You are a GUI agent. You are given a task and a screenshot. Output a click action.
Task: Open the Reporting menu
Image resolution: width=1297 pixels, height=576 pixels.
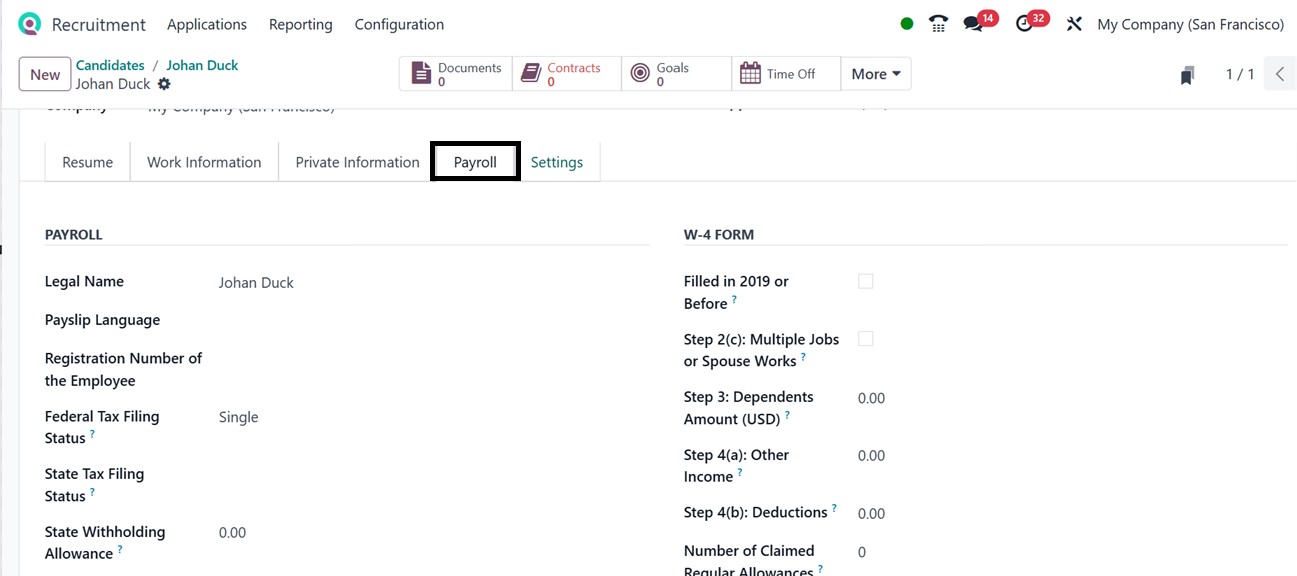tap(300, 24)
